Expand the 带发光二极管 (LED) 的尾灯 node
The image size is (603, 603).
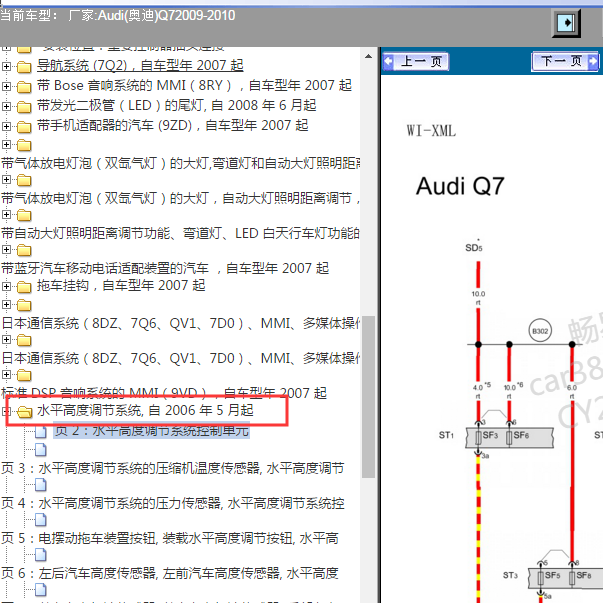click(6, 106)
